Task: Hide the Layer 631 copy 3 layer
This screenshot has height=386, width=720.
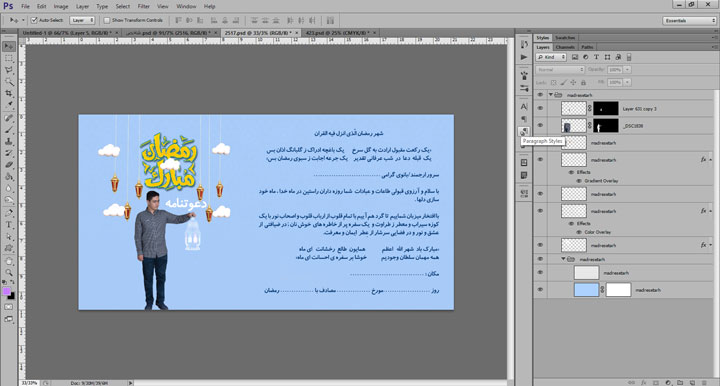Action: click(540, 108)
